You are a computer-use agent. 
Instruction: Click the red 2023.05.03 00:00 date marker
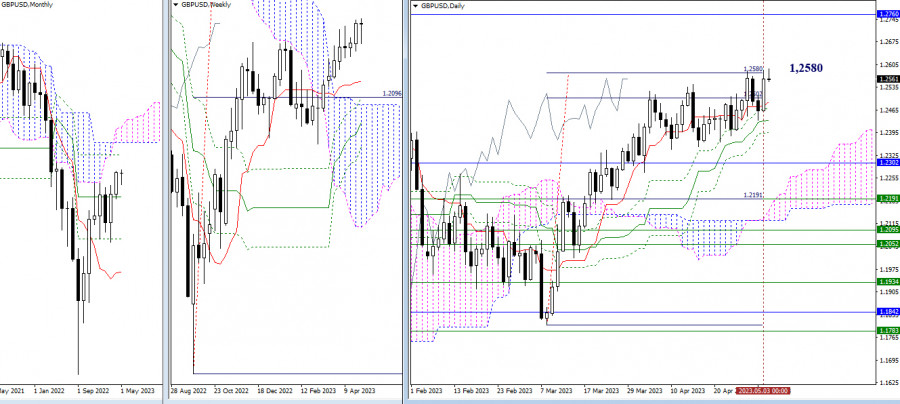click(762, 391)
